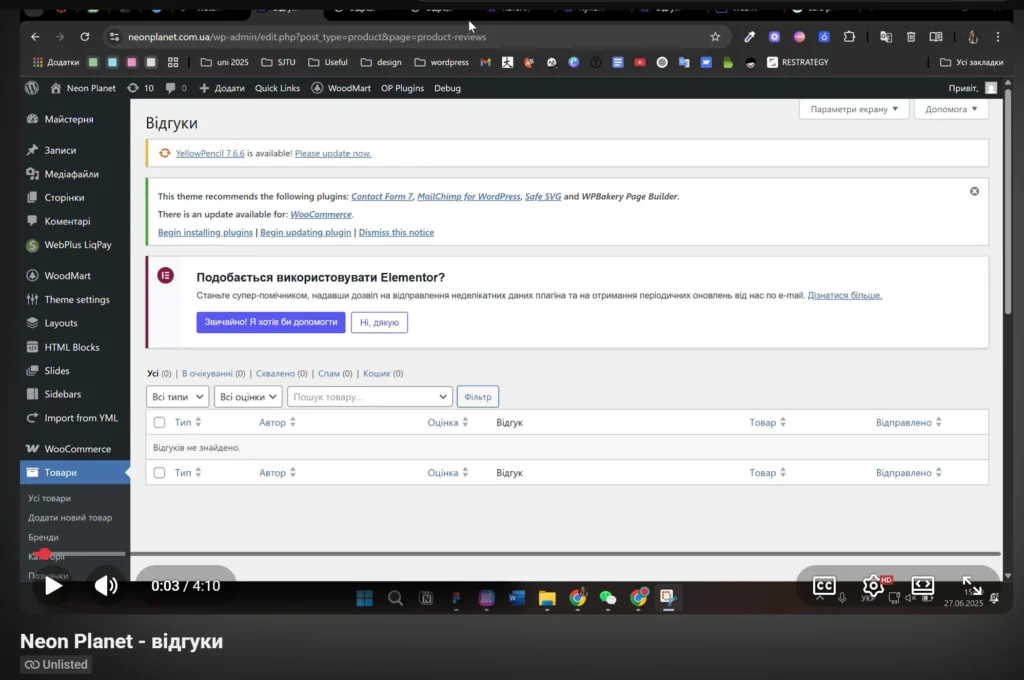Open the wordpress bookmark folder
This screenshot has height=680, width=1024.
click(x=442, y=62)
